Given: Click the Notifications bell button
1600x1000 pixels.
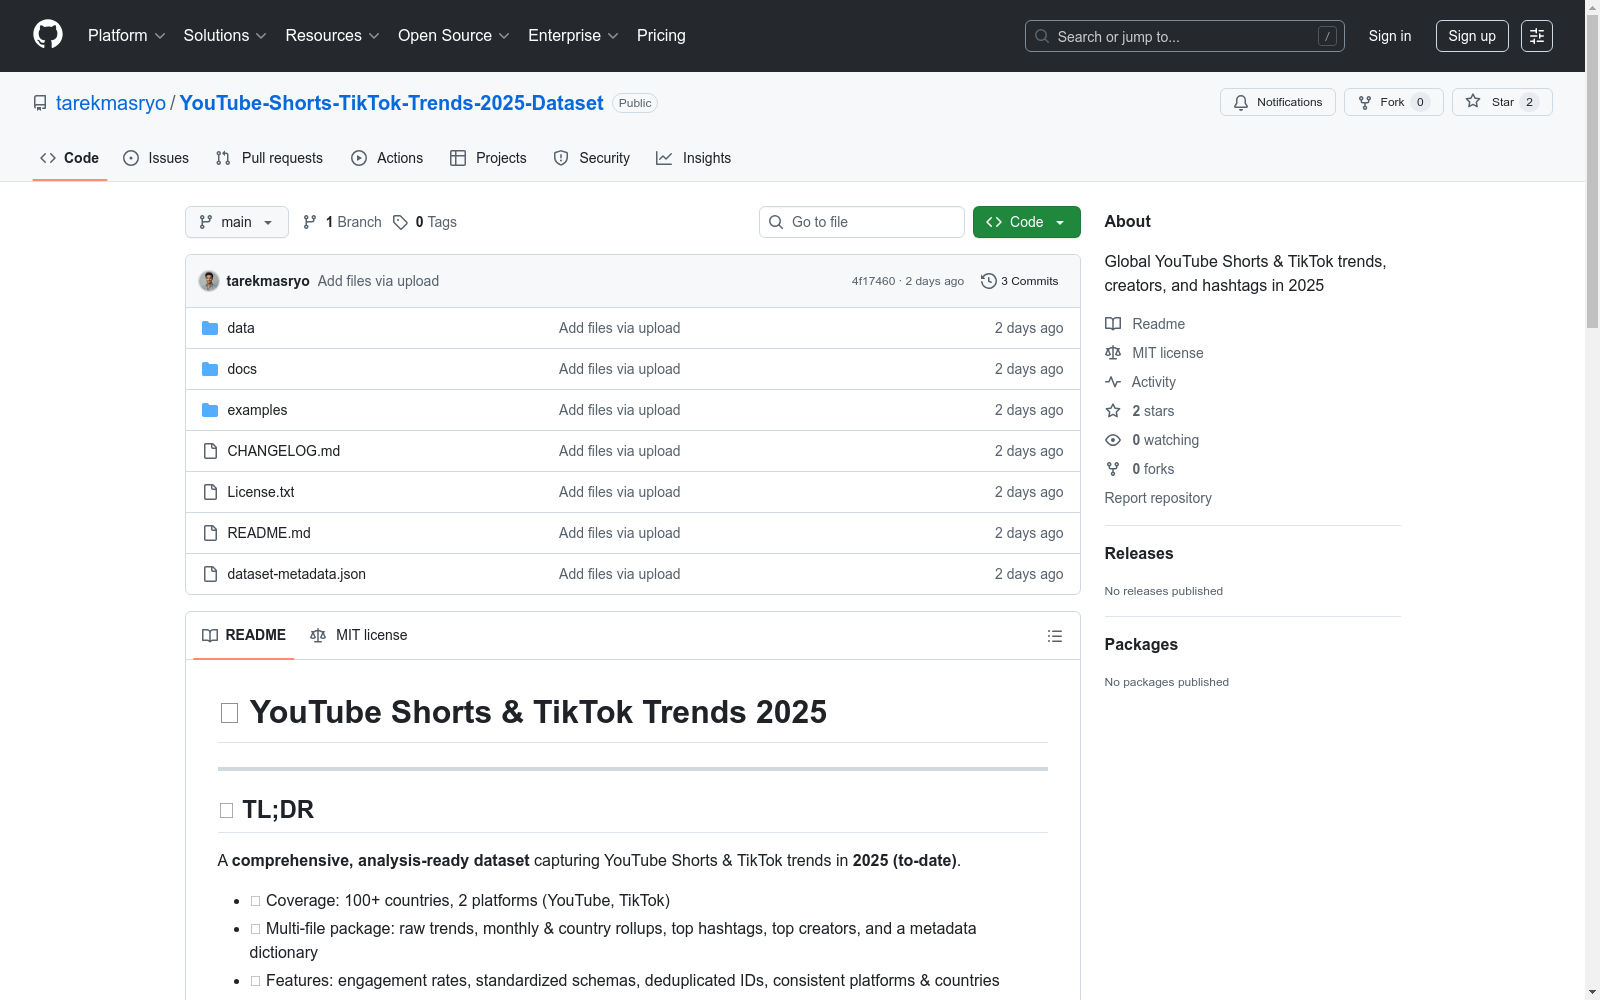Looking at the screenshot, I should 1277,102.
